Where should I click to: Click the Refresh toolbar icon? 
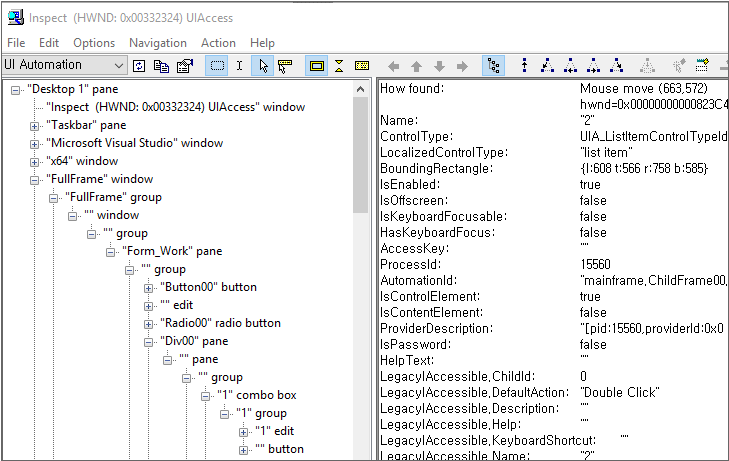140,66
